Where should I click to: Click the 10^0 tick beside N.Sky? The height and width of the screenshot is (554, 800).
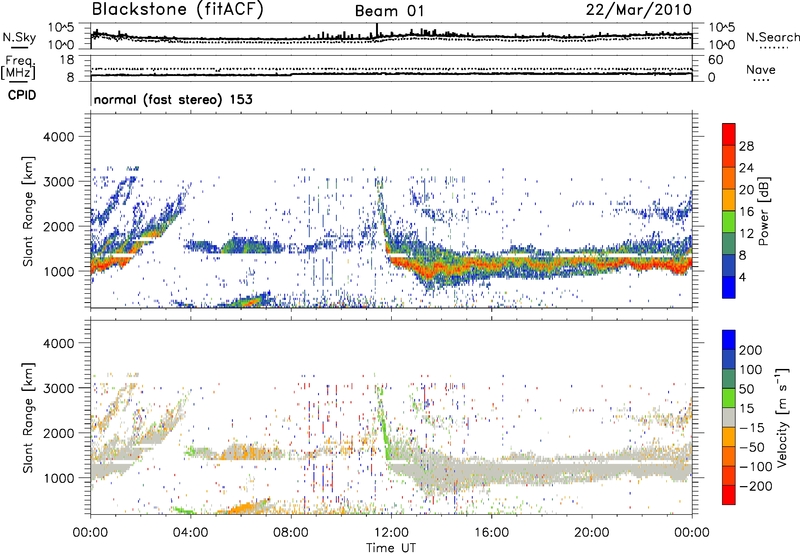pos(61,45)
